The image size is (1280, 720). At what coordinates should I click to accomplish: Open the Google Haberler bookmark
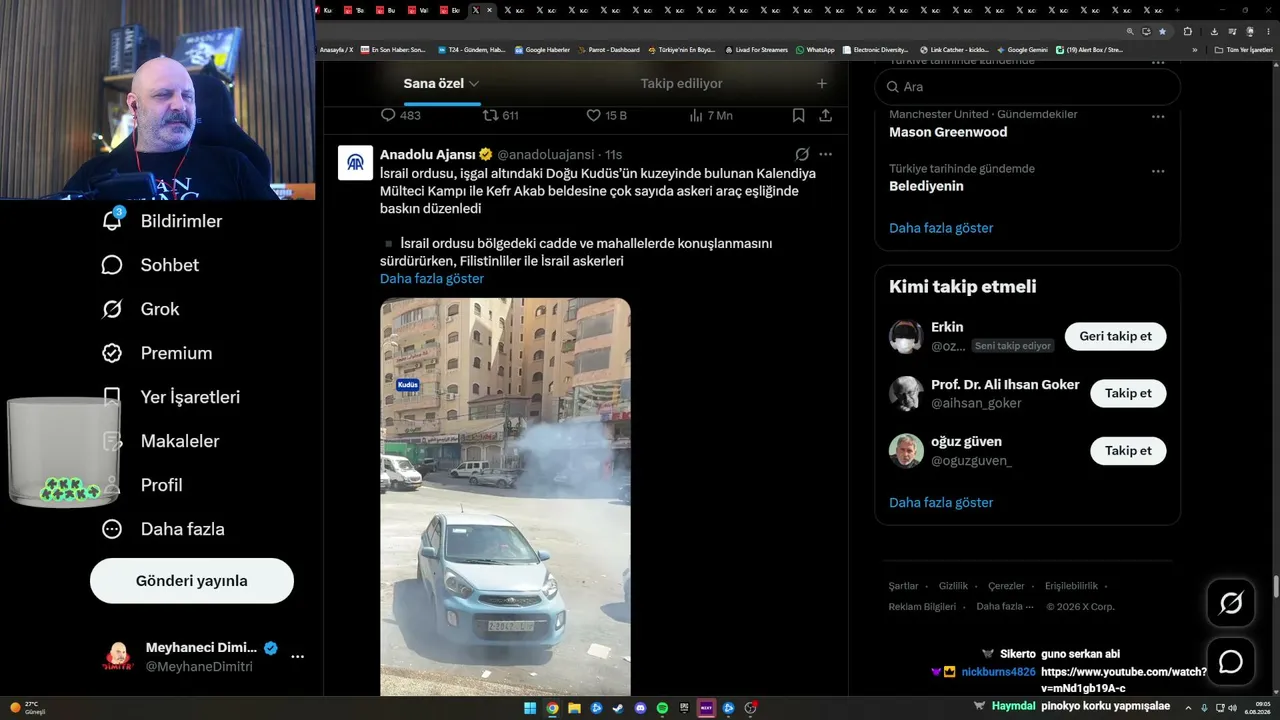click(542, 49)
